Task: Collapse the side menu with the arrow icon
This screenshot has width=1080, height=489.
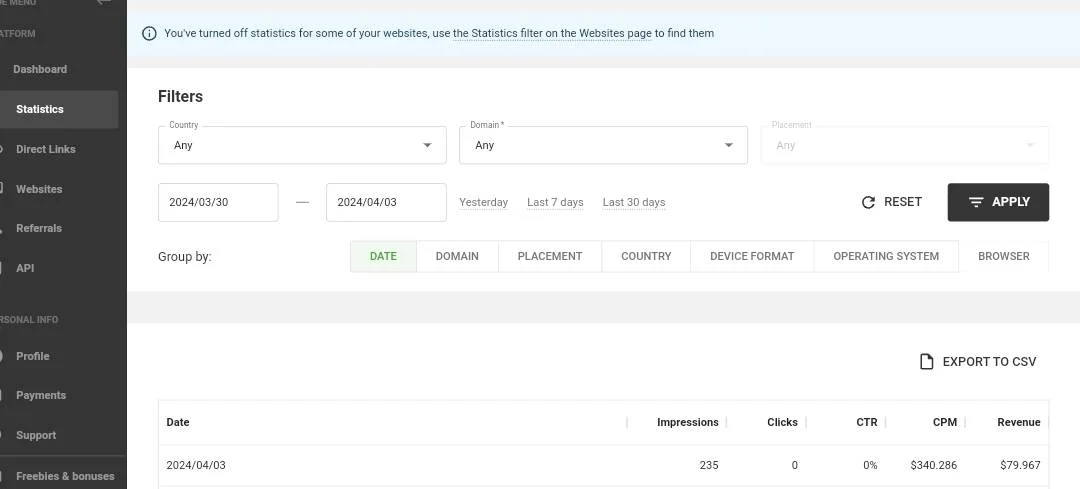Action: click(x=103, y=2)
